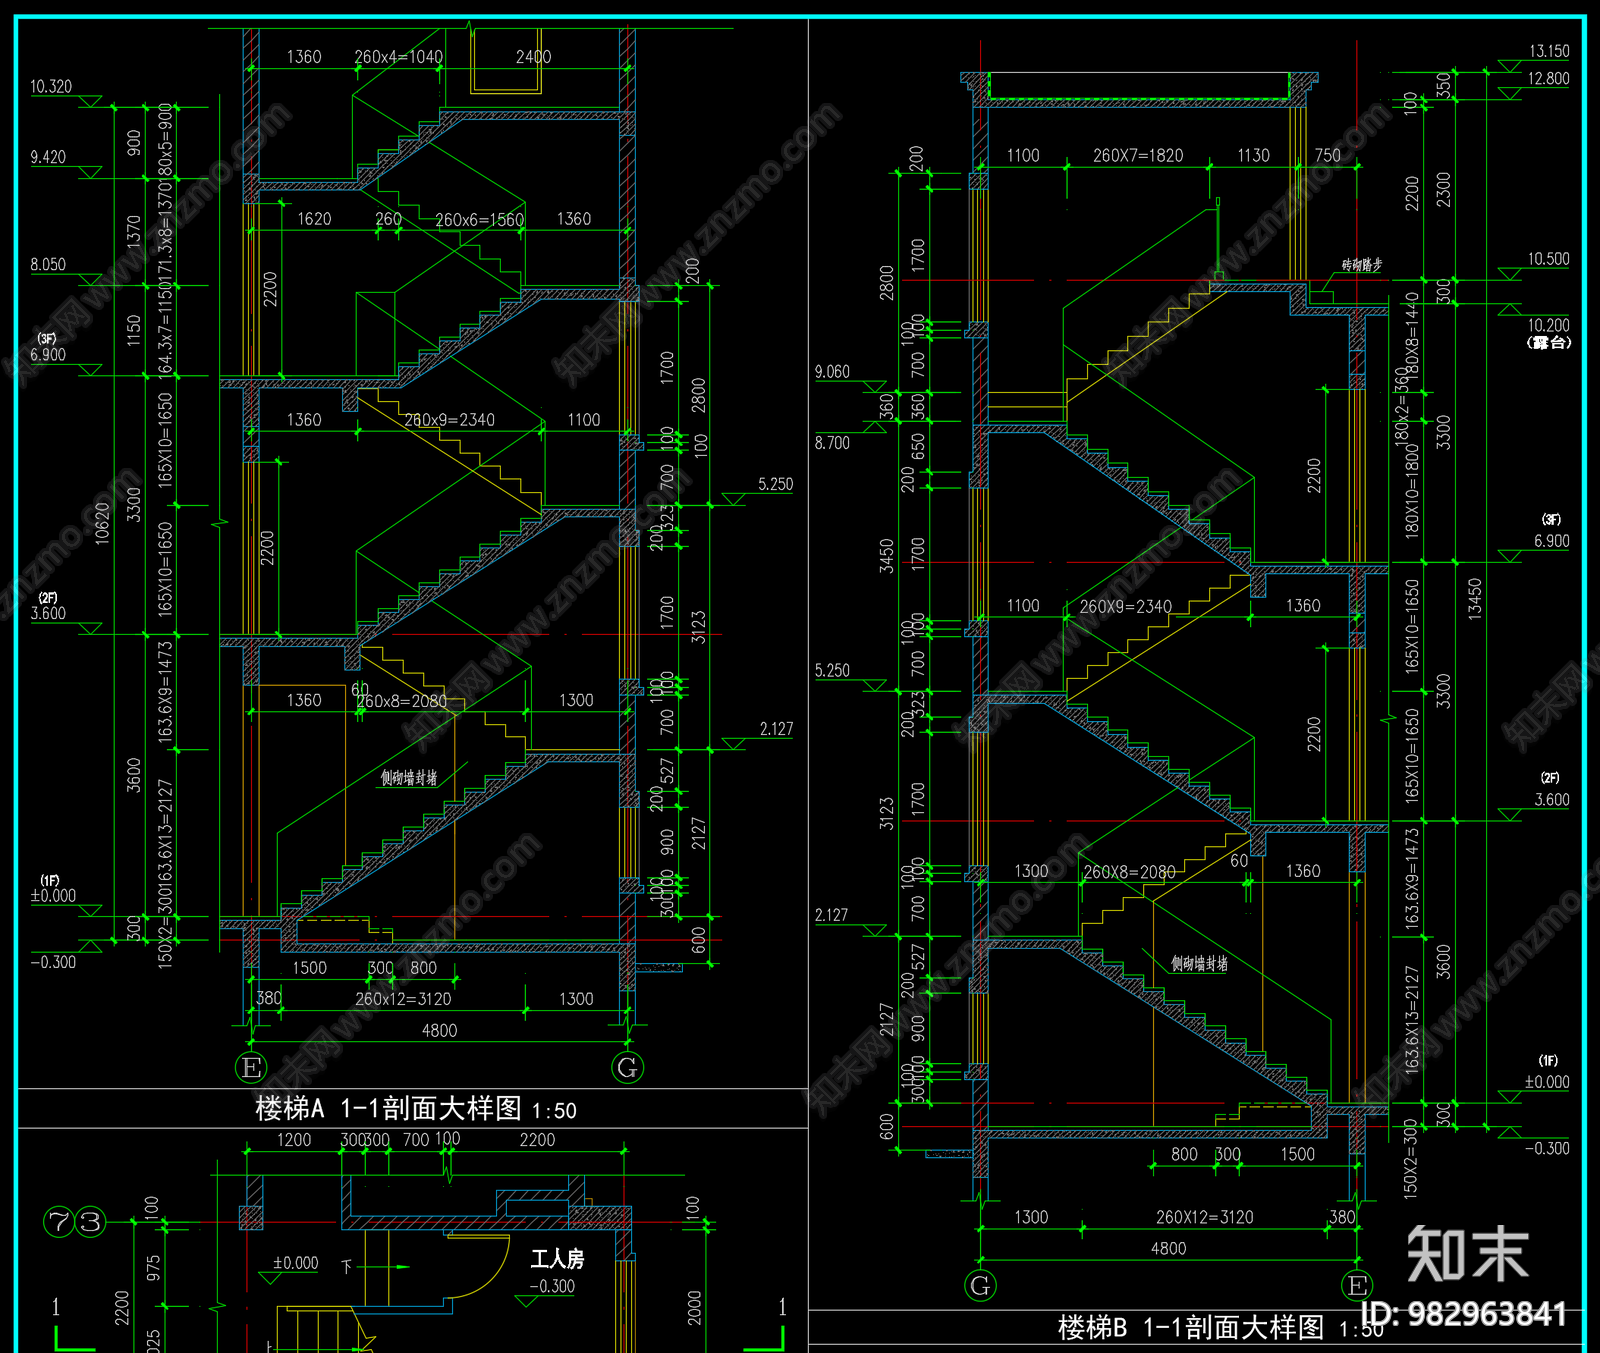Select the '10.200 (露台)' terrace elevation
This screenshot has height=1353, width=1600.
pyautogui.click(x=1549, y=333)
